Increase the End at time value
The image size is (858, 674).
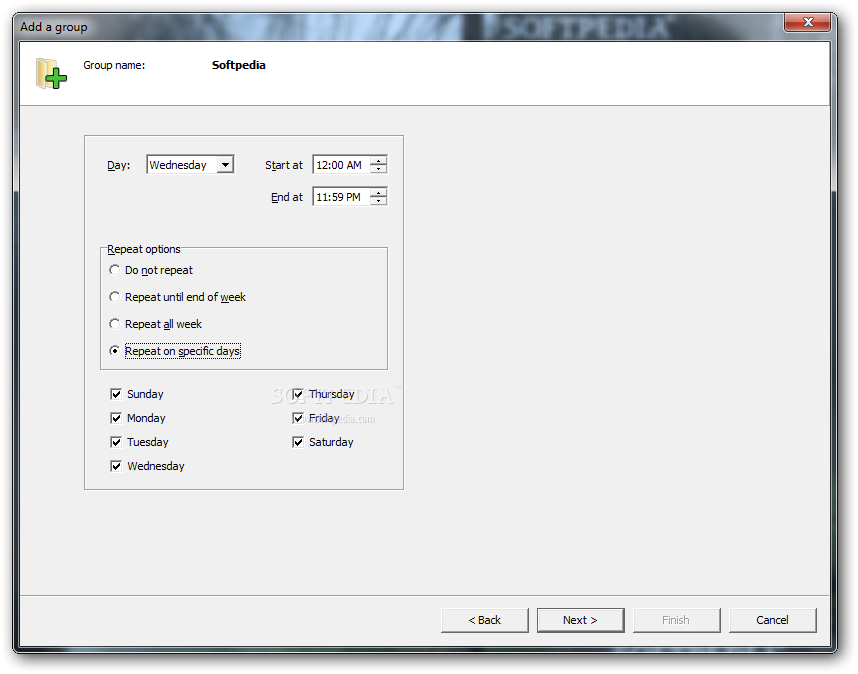point(378,192)
